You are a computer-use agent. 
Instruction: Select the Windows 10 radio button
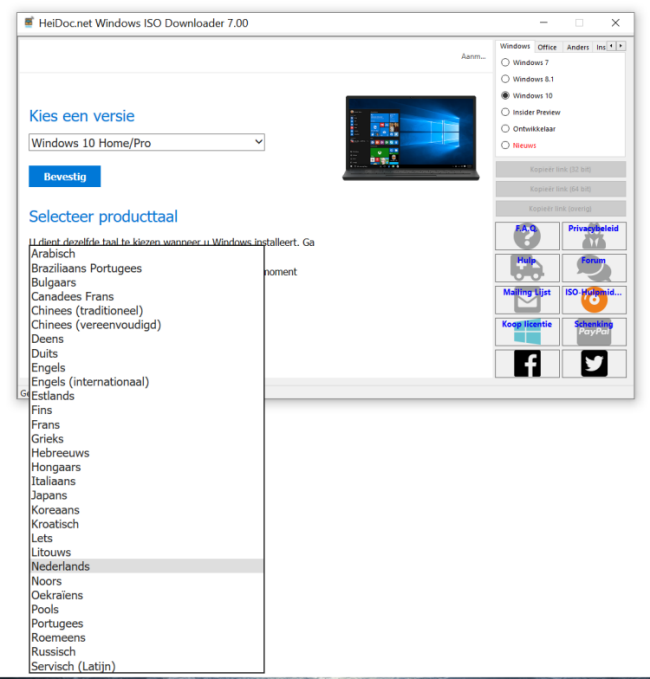point(505,95)
